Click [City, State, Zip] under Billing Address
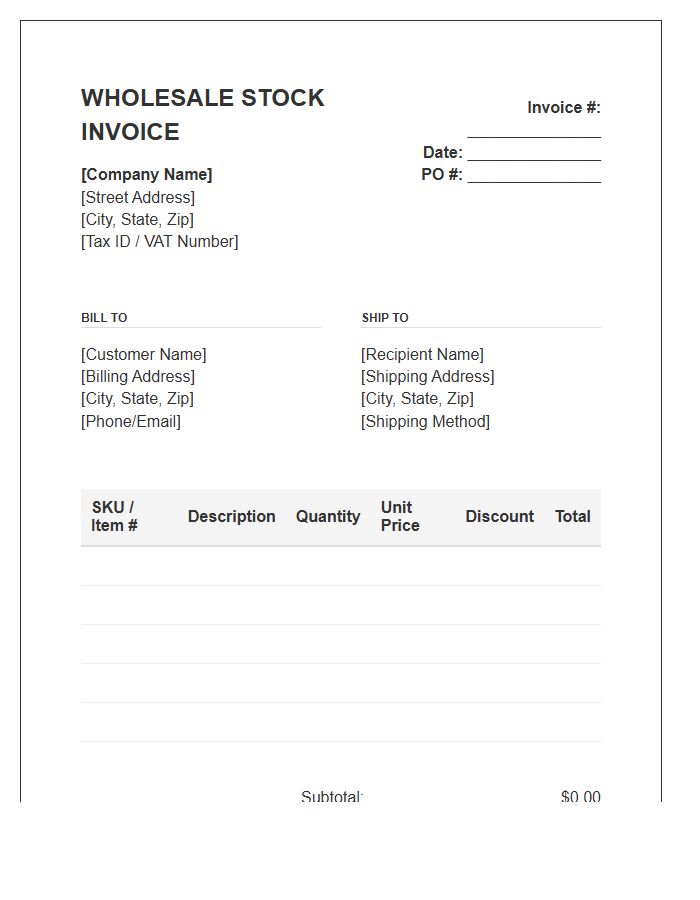This screenshot has height=900, width=700. tap(137, 398)
